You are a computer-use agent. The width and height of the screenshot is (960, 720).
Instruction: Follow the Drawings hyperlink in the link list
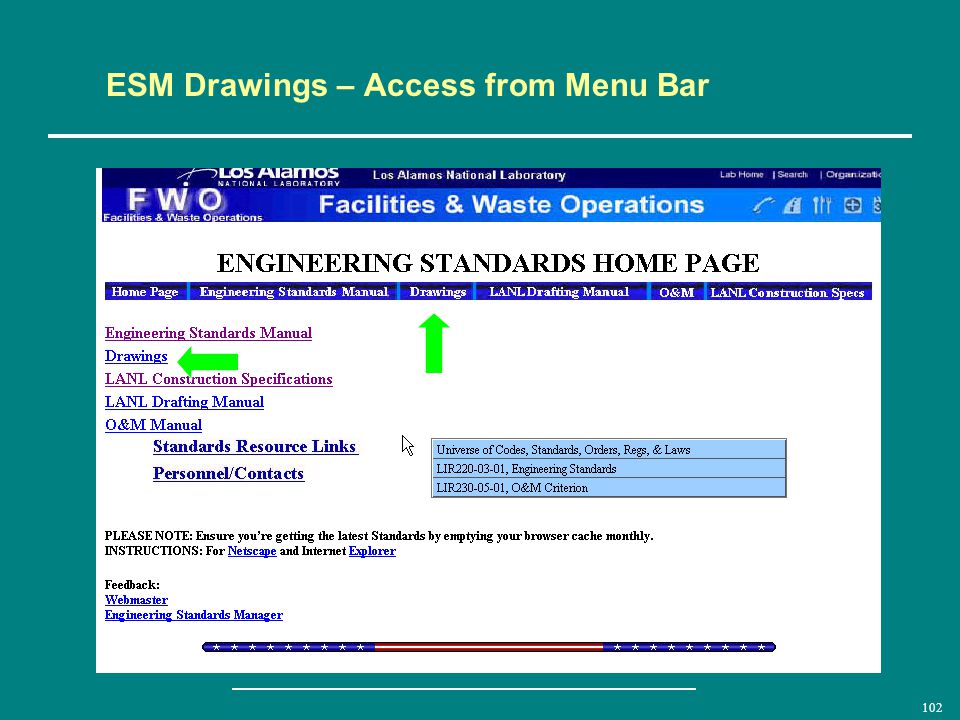136,356
